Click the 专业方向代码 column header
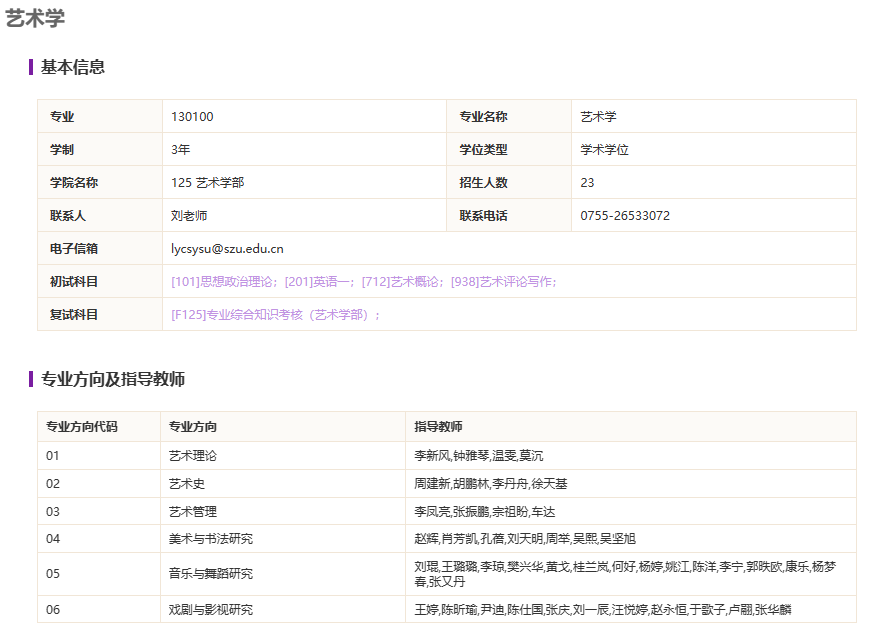870x635 pixels. (x=81, y=427)
